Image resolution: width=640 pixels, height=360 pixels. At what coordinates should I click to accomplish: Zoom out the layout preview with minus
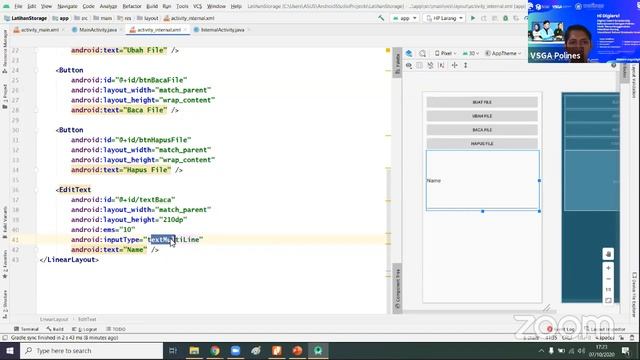tap(608, 279)
